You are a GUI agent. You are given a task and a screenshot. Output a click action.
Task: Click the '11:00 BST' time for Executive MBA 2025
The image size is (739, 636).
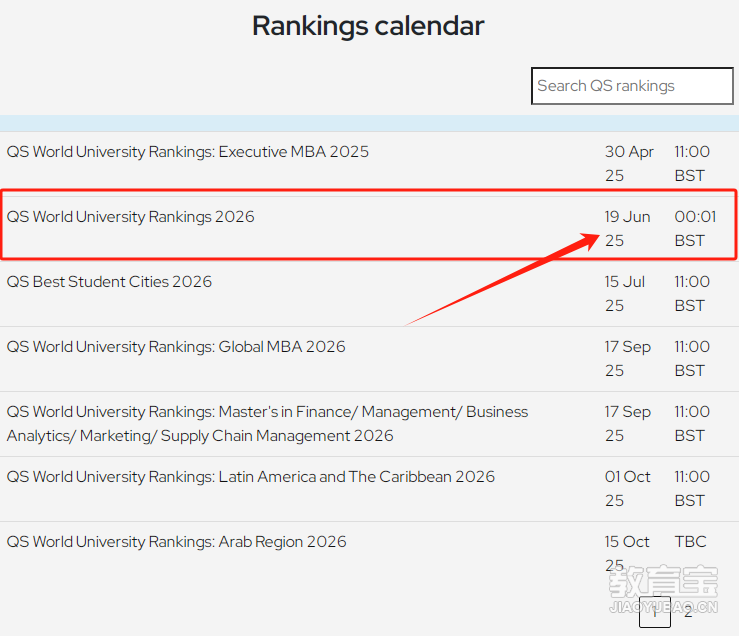tap(692, 164)
